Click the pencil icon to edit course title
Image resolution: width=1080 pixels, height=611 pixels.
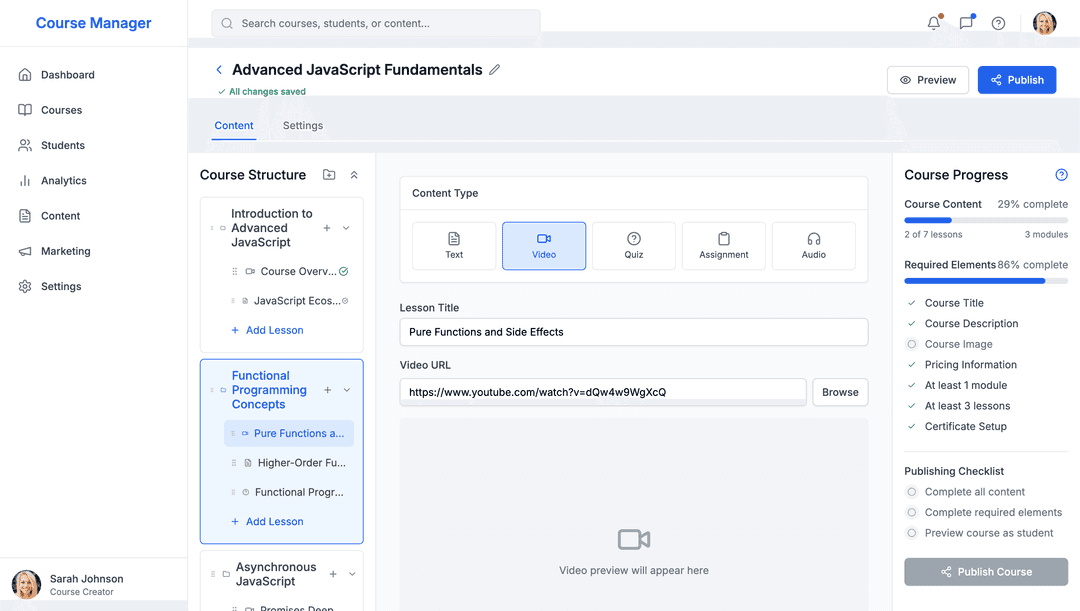coord(495,70)
